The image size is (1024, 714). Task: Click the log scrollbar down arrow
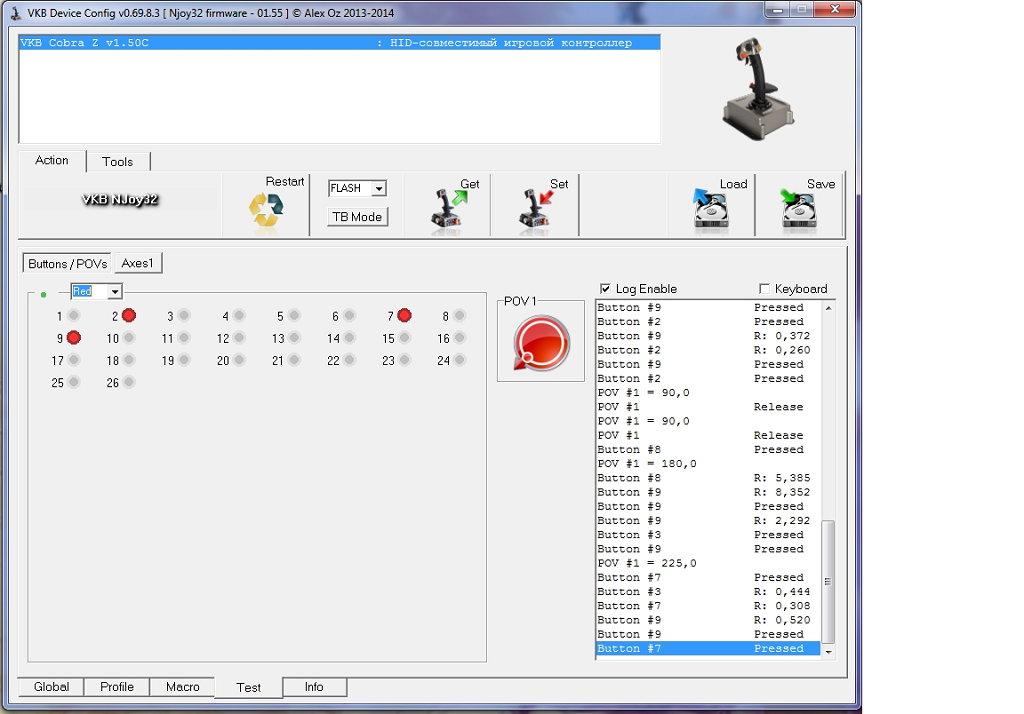tap(828, 651)
